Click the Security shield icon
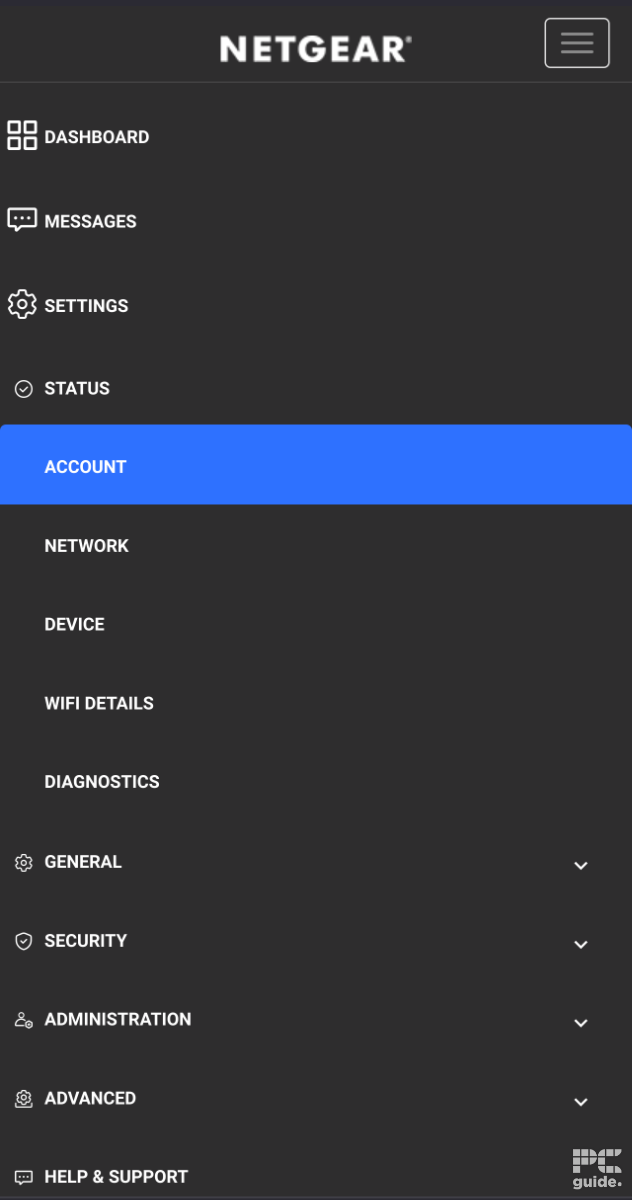The width and height of the screenshot is (632, 1200). pos(24,941)
